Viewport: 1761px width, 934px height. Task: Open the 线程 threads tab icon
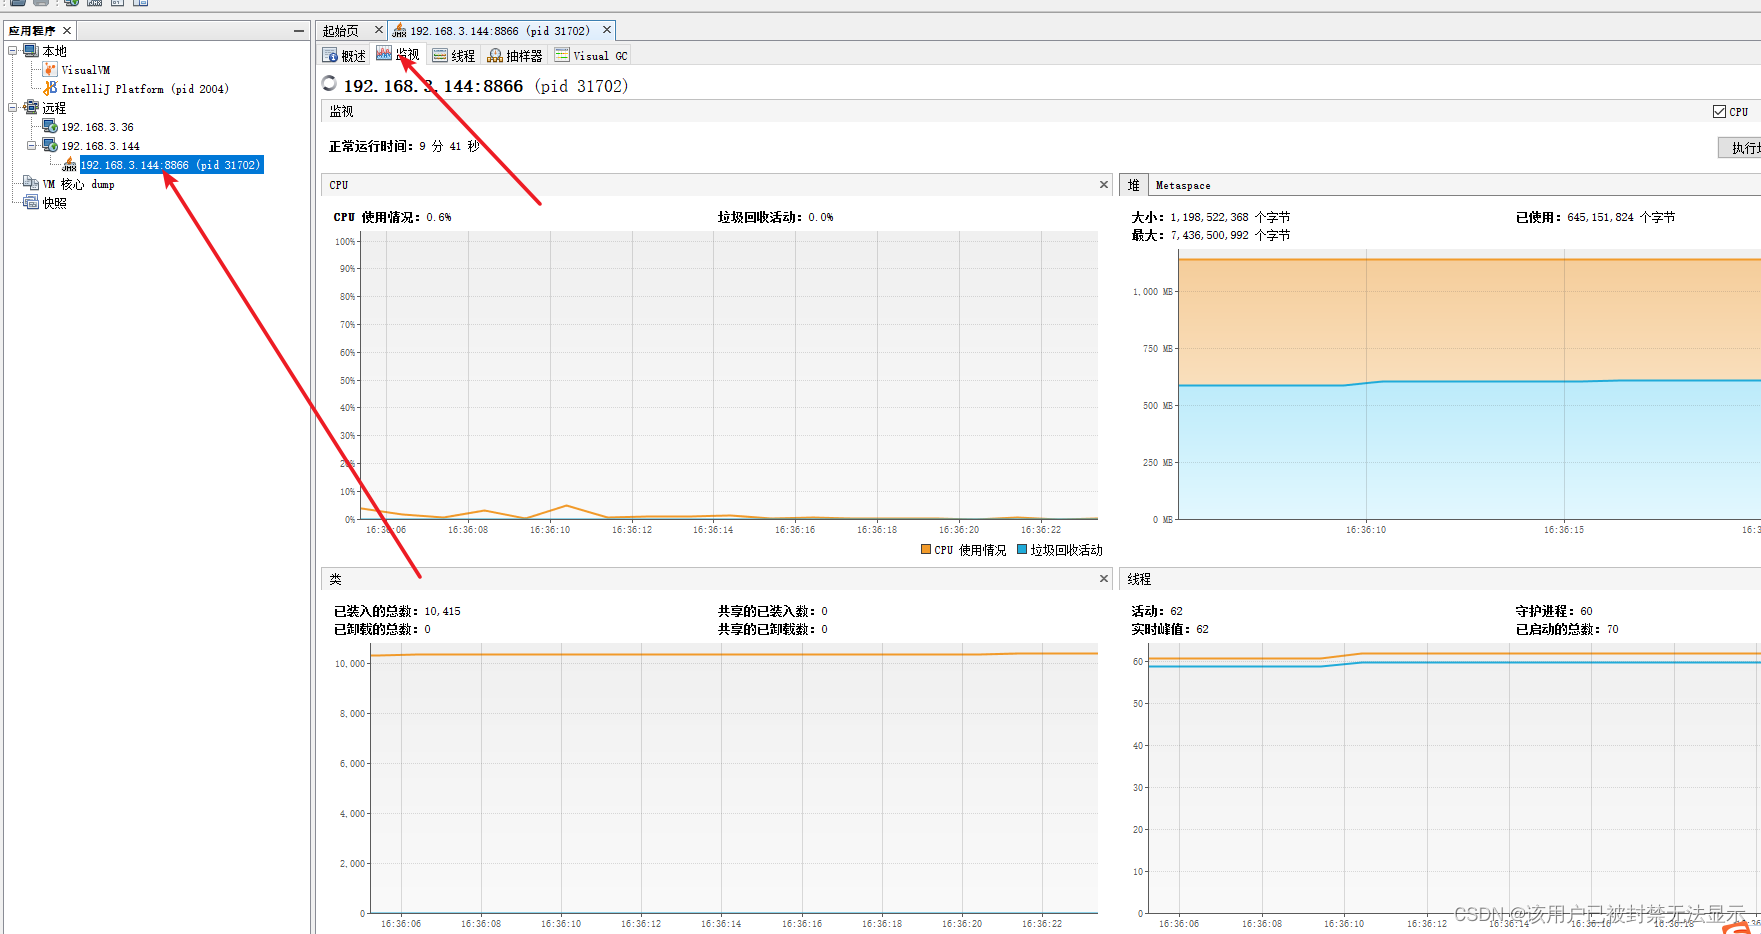(x=440, y=56)
